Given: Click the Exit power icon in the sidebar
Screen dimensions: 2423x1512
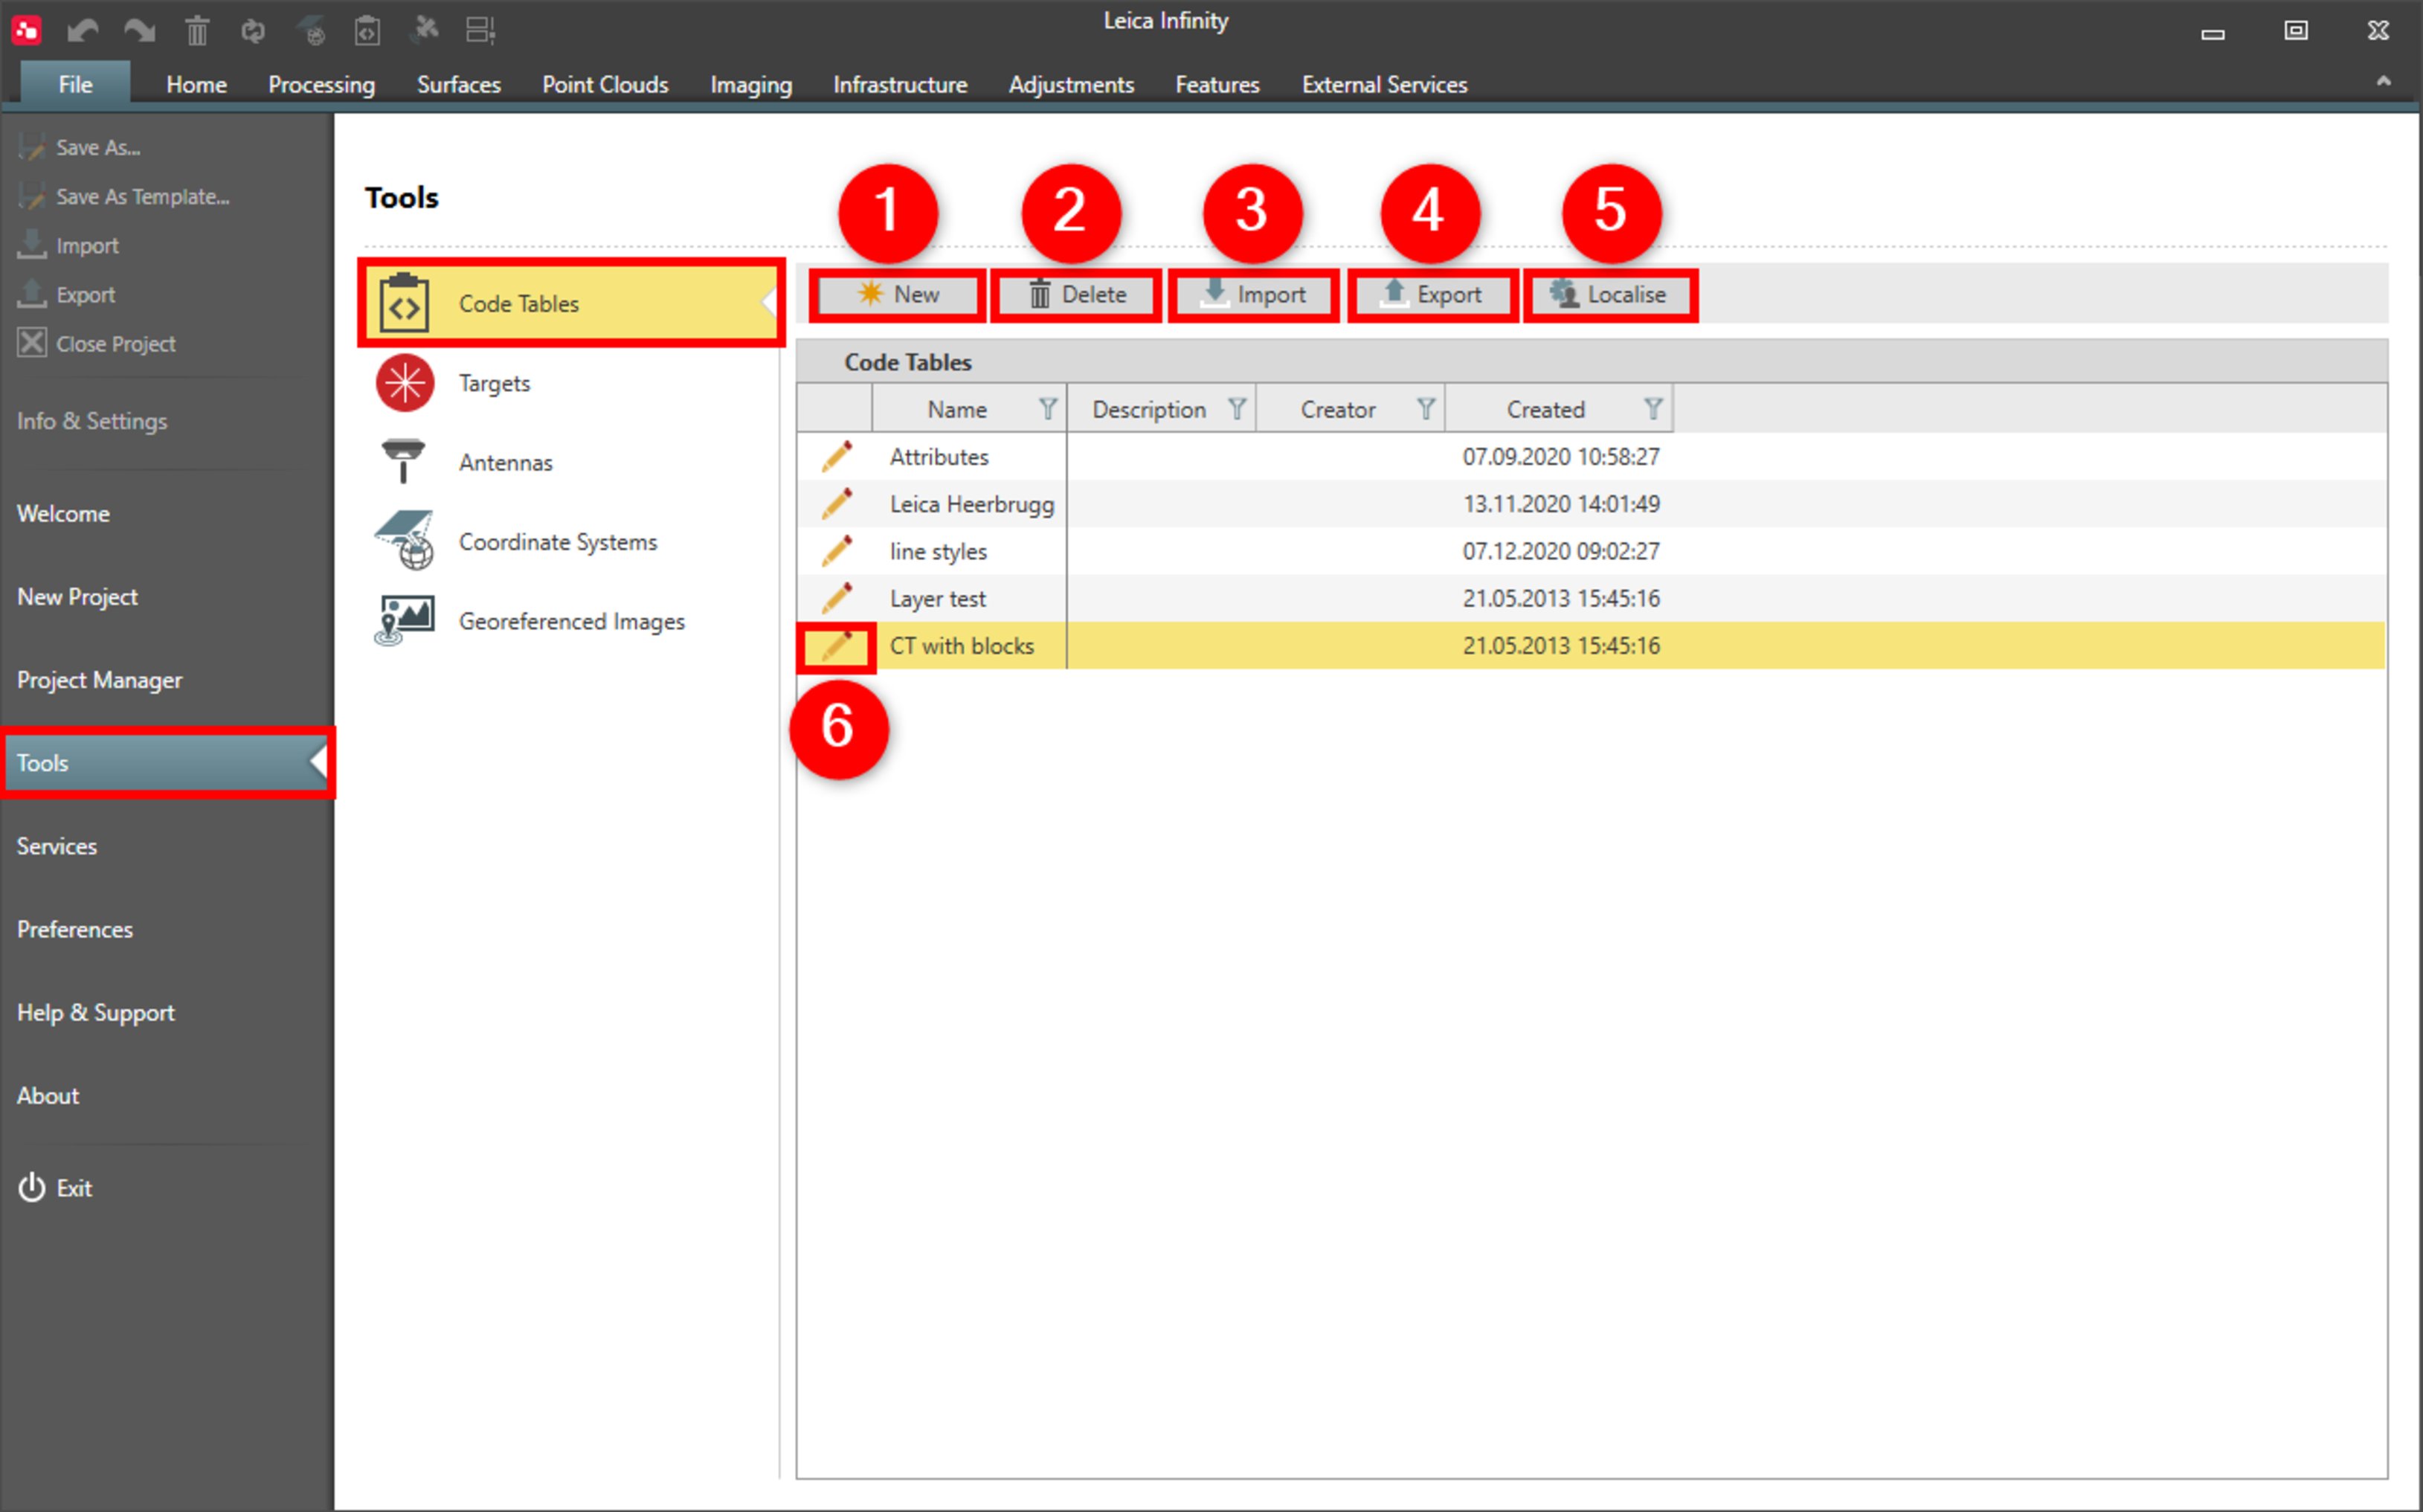Looking at the screenshot, I should tap(32, 1187).
